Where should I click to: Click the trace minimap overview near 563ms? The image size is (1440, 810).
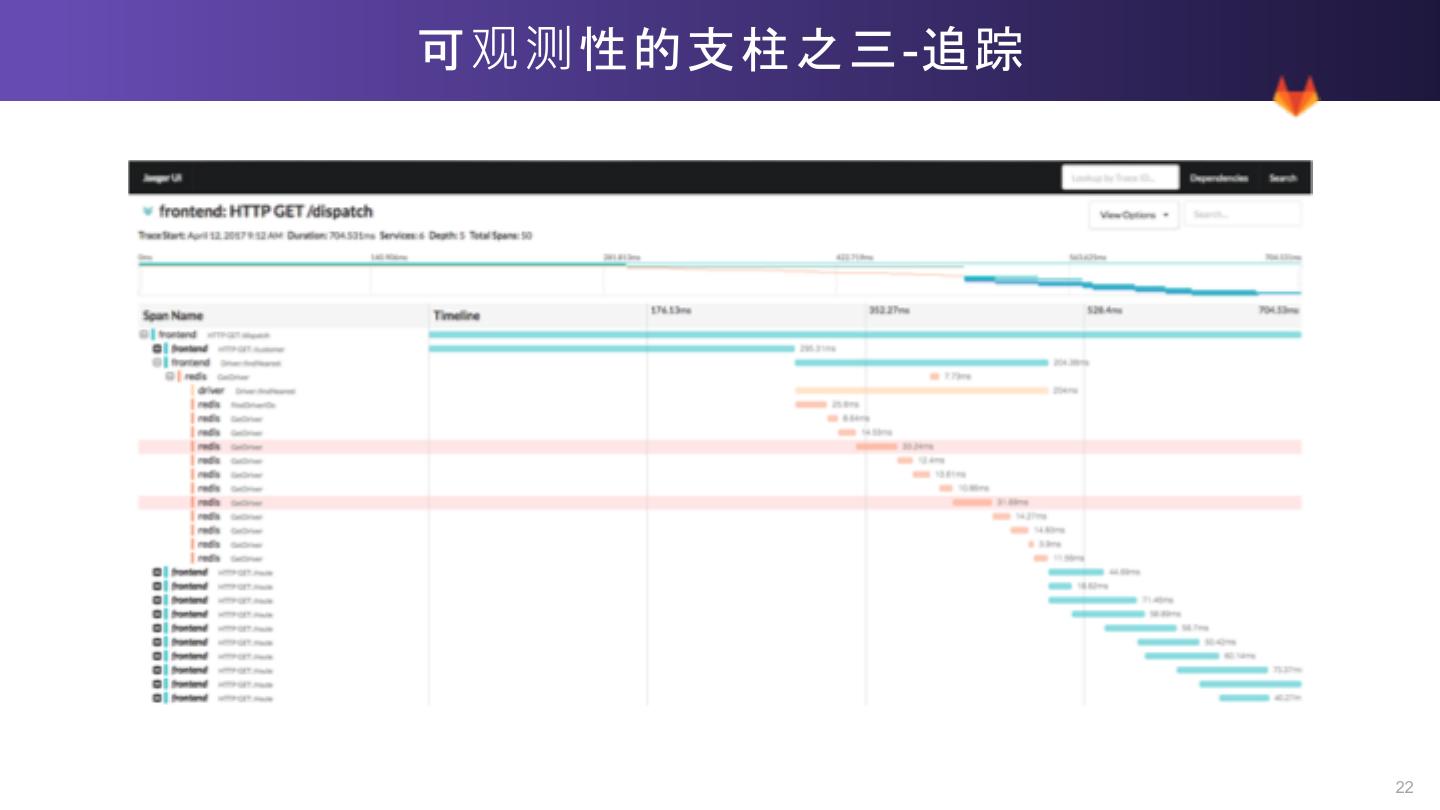tap(1086, 279)
